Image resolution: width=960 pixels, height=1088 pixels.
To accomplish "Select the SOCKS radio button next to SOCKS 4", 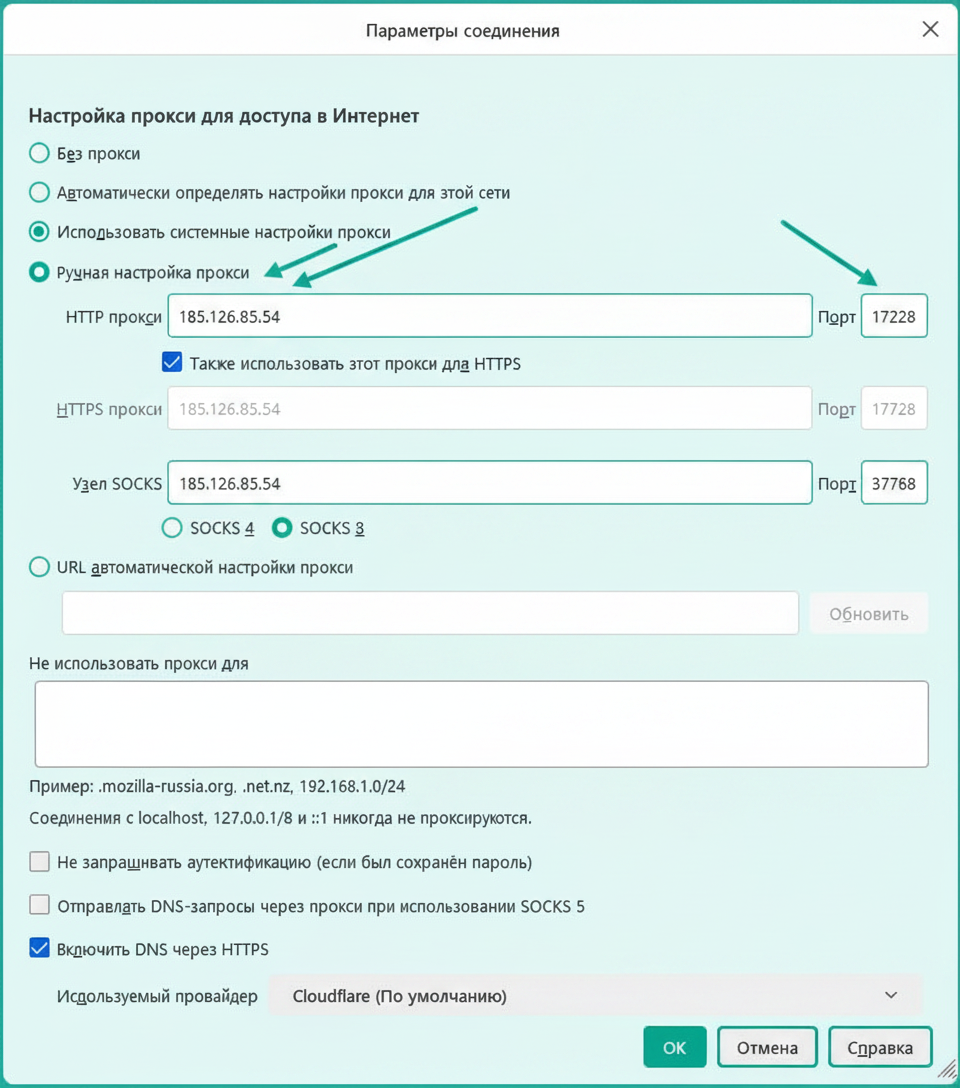I will click(282, 528).
